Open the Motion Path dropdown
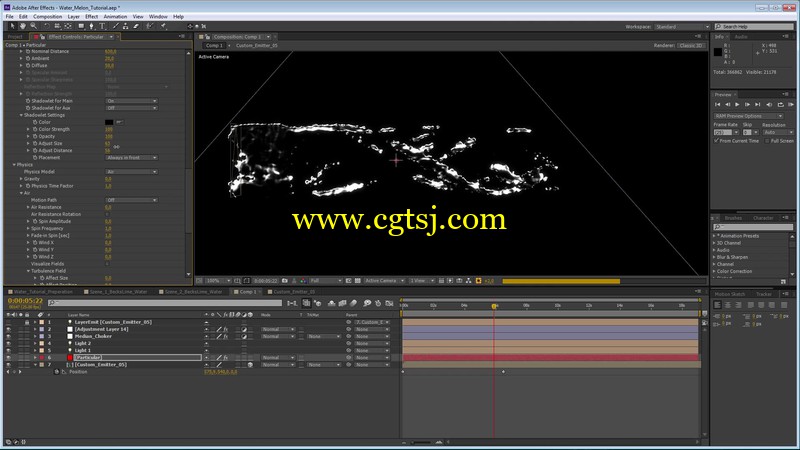Viewport: 800px width, 450px height. coord(131,200)
